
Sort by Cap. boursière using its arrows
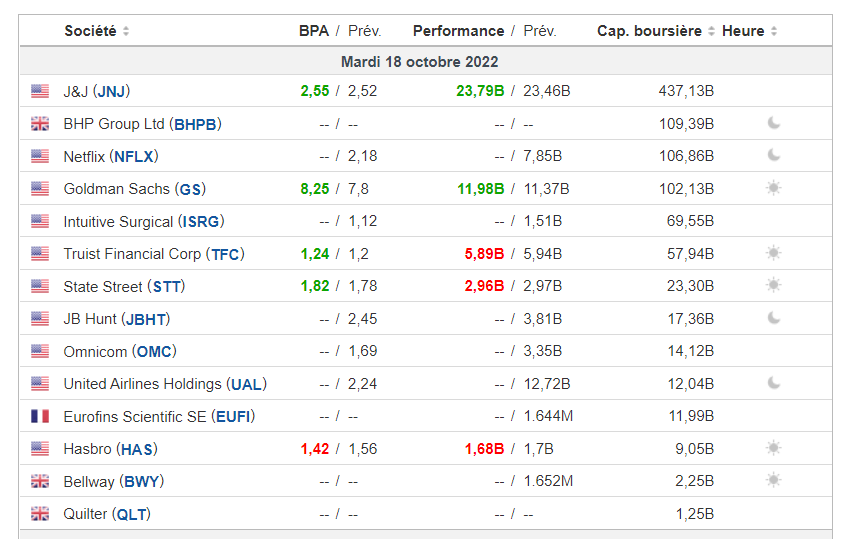click(711, 31)
